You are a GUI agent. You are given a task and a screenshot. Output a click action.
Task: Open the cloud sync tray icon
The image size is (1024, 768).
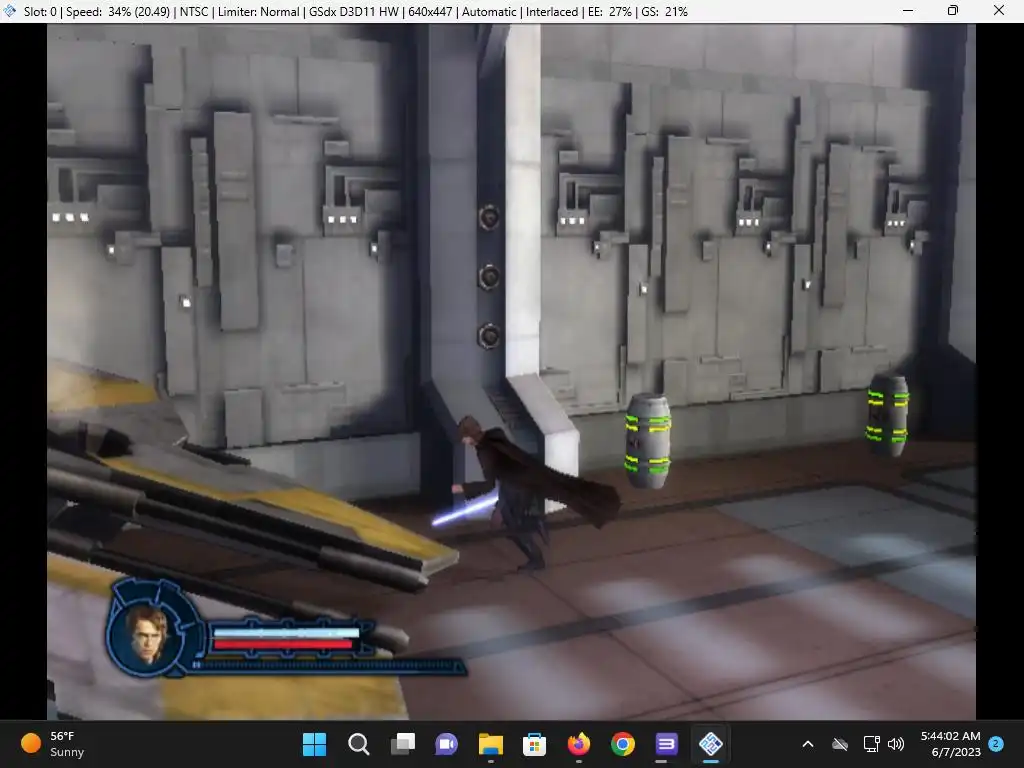pyautogui.click(x=840, y=744)
